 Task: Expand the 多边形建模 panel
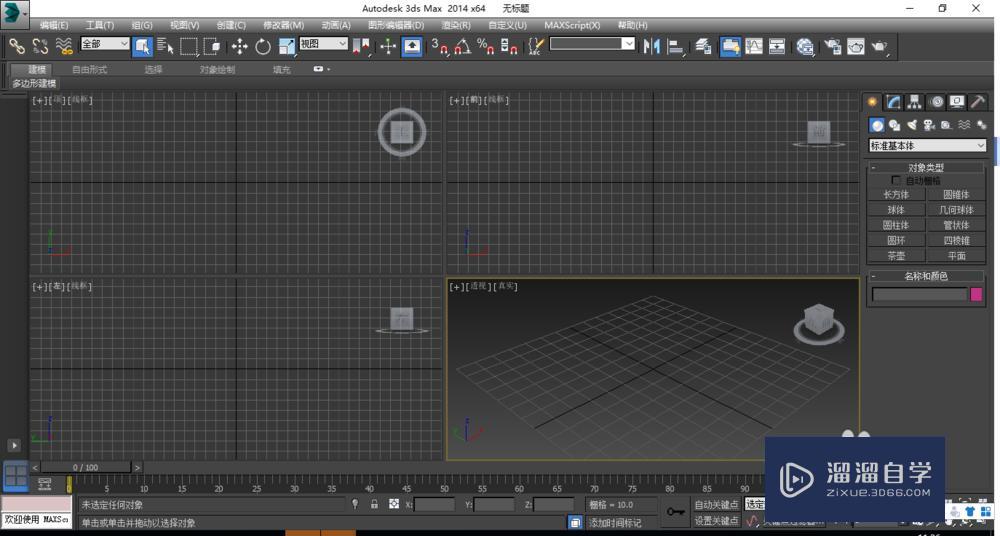[34, 84]
